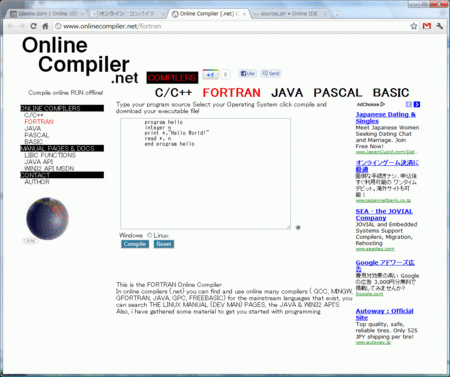Close the Online Compiler (.net) tab
This screenshot has width=450, height=377.
244,14
